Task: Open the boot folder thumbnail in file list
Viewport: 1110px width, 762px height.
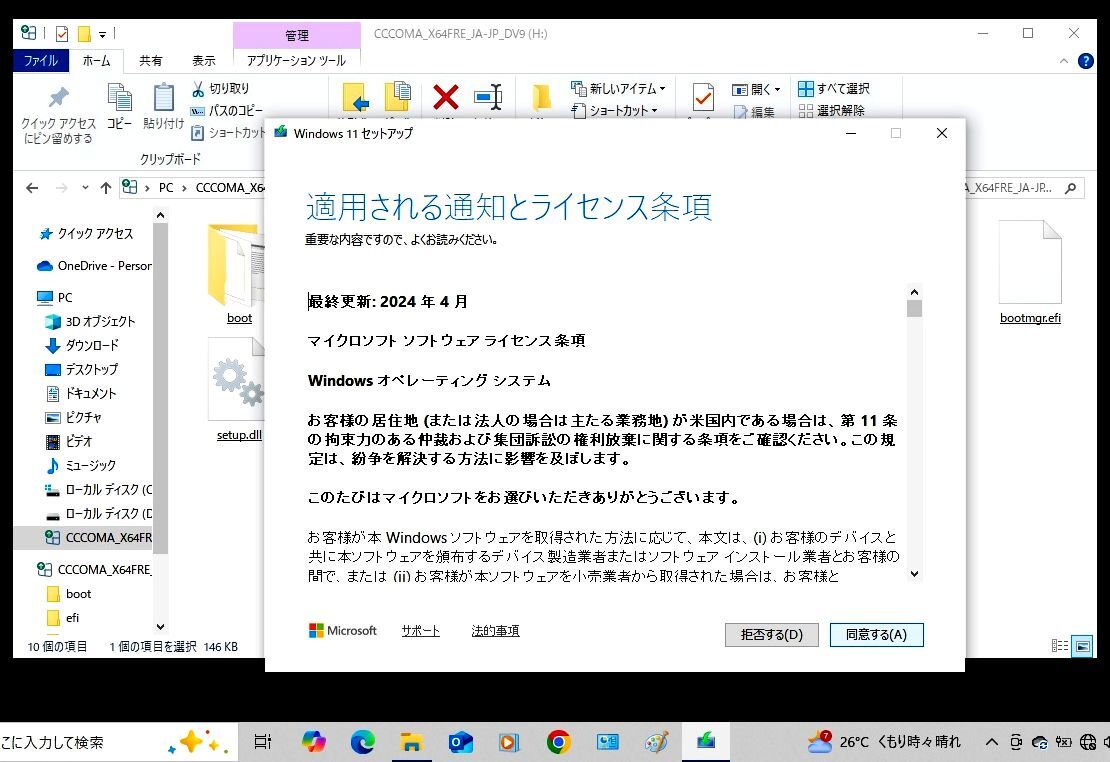Action: (x=236, y=265)
